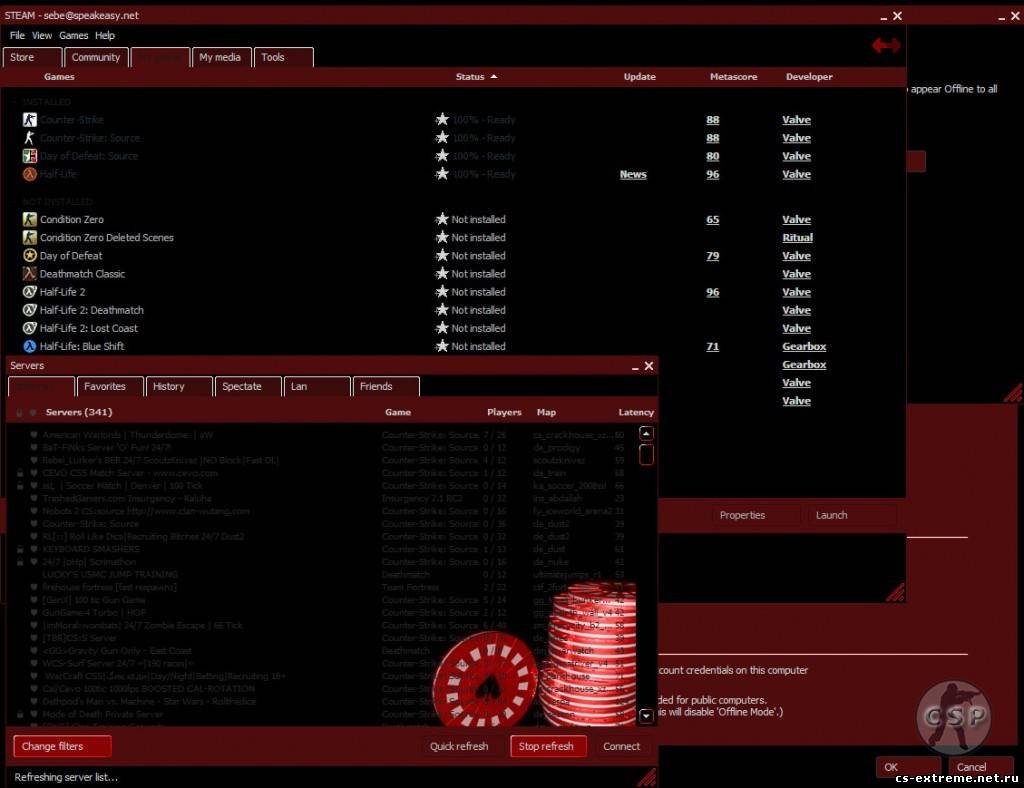Toggle favorite star for Day of Defeat: Source

tap(442, 155)
